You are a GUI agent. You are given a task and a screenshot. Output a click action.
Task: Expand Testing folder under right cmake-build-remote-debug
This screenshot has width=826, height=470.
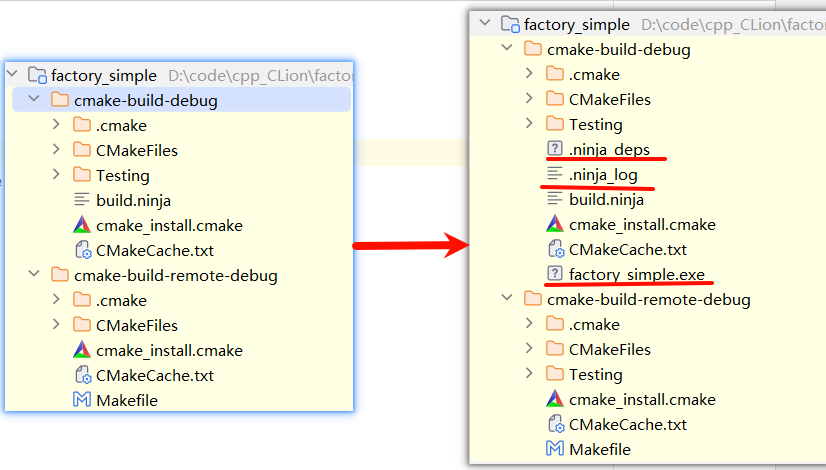[529, 374]
